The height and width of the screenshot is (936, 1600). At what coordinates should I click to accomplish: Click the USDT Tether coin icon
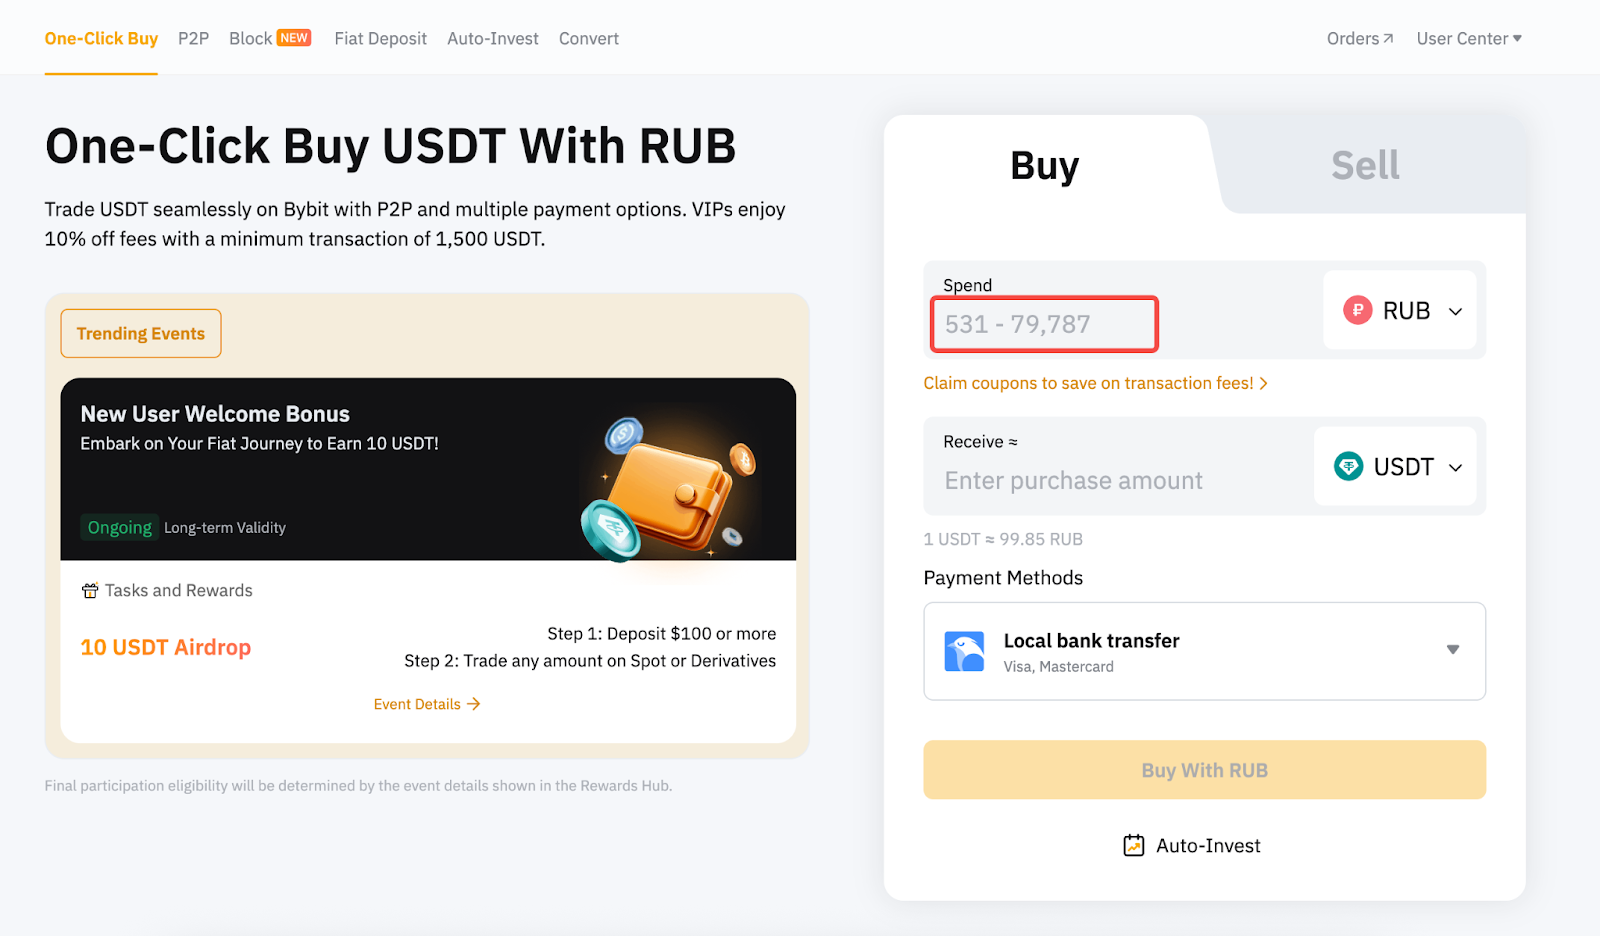pyautogui.click(x=1348, y=466)
